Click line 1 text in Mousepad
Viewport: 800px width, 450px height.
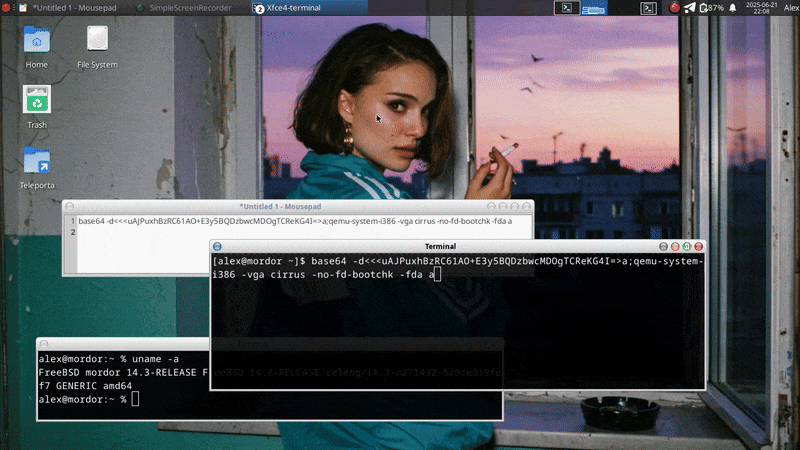point(295,221)
